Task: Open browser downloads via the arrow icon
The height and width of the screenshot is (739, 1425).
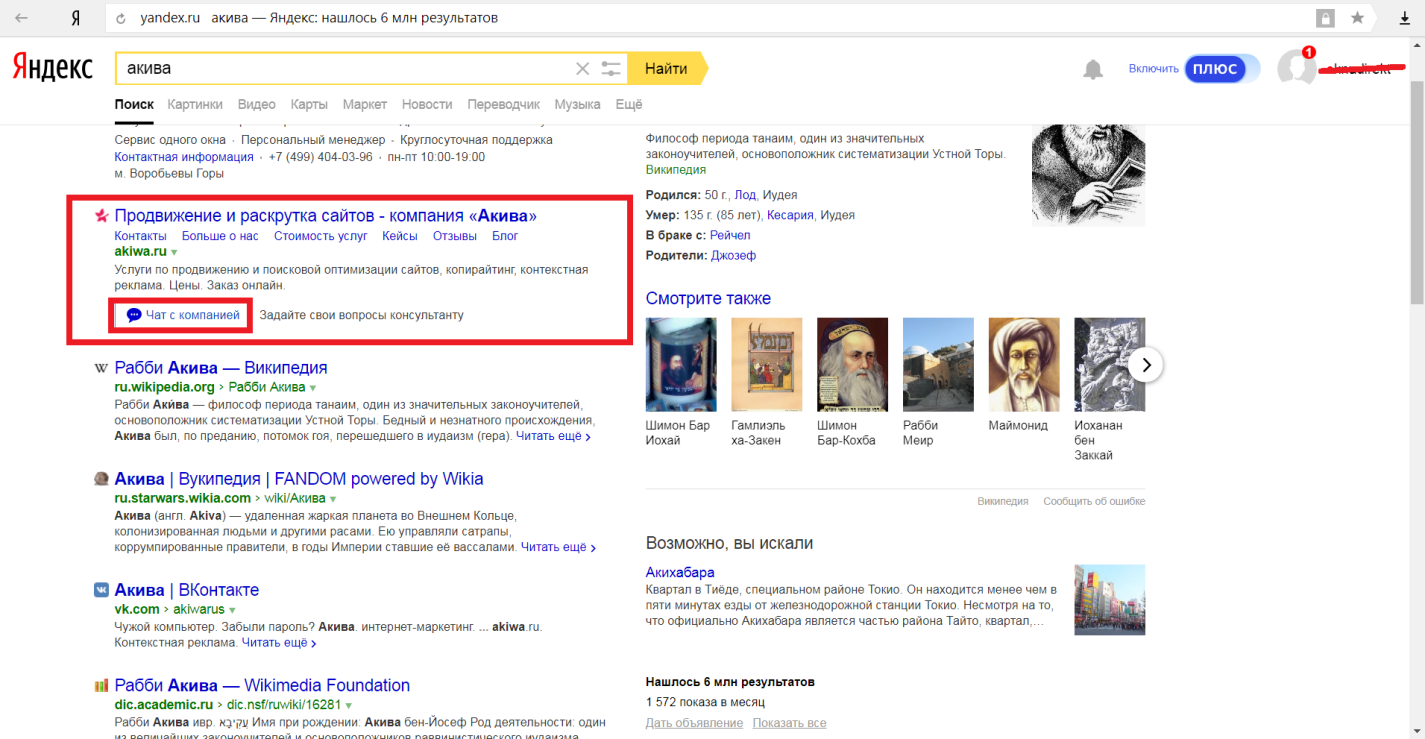Action: coord(1404,18)
